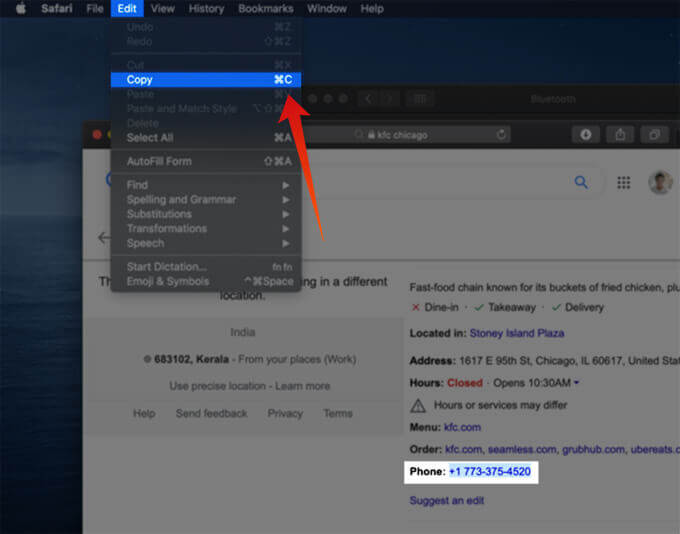This screenshot has height=534, width=680.
Task: Choose Start Dictation menu entry
Action: (206, 267)
